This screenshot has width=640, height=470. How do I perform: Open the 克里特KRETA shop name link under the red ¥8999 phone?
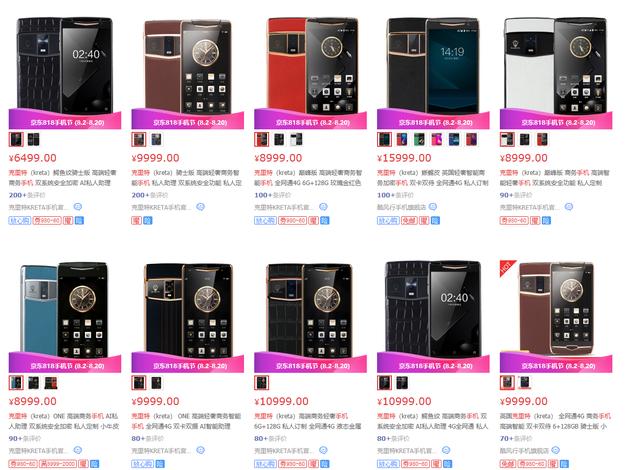[x=285, y=207]
